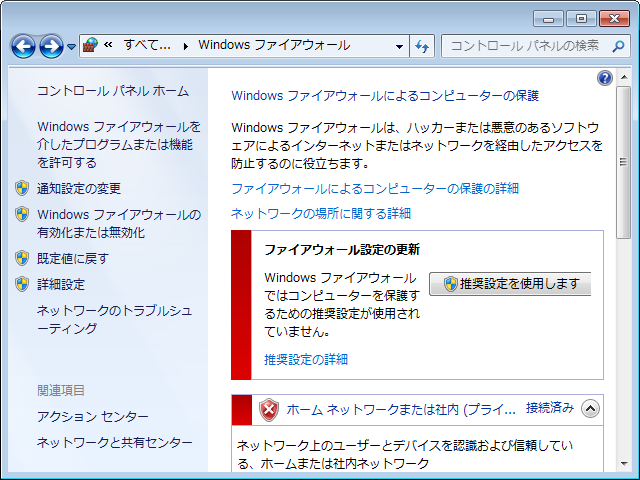Viewport: 640px width, 480px height.
Task: Click Windows ファイアウォールによるコンピューターの保護 title
Action: tap(385, 96)
